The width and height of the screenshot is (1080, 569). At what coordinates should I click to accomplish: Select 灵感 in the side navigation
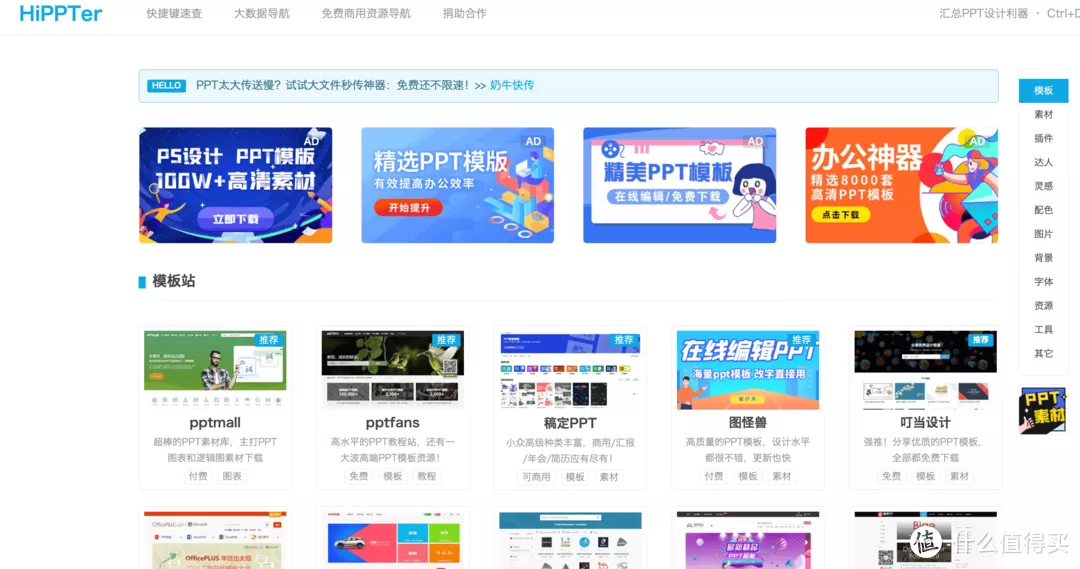pos(1043,186)
